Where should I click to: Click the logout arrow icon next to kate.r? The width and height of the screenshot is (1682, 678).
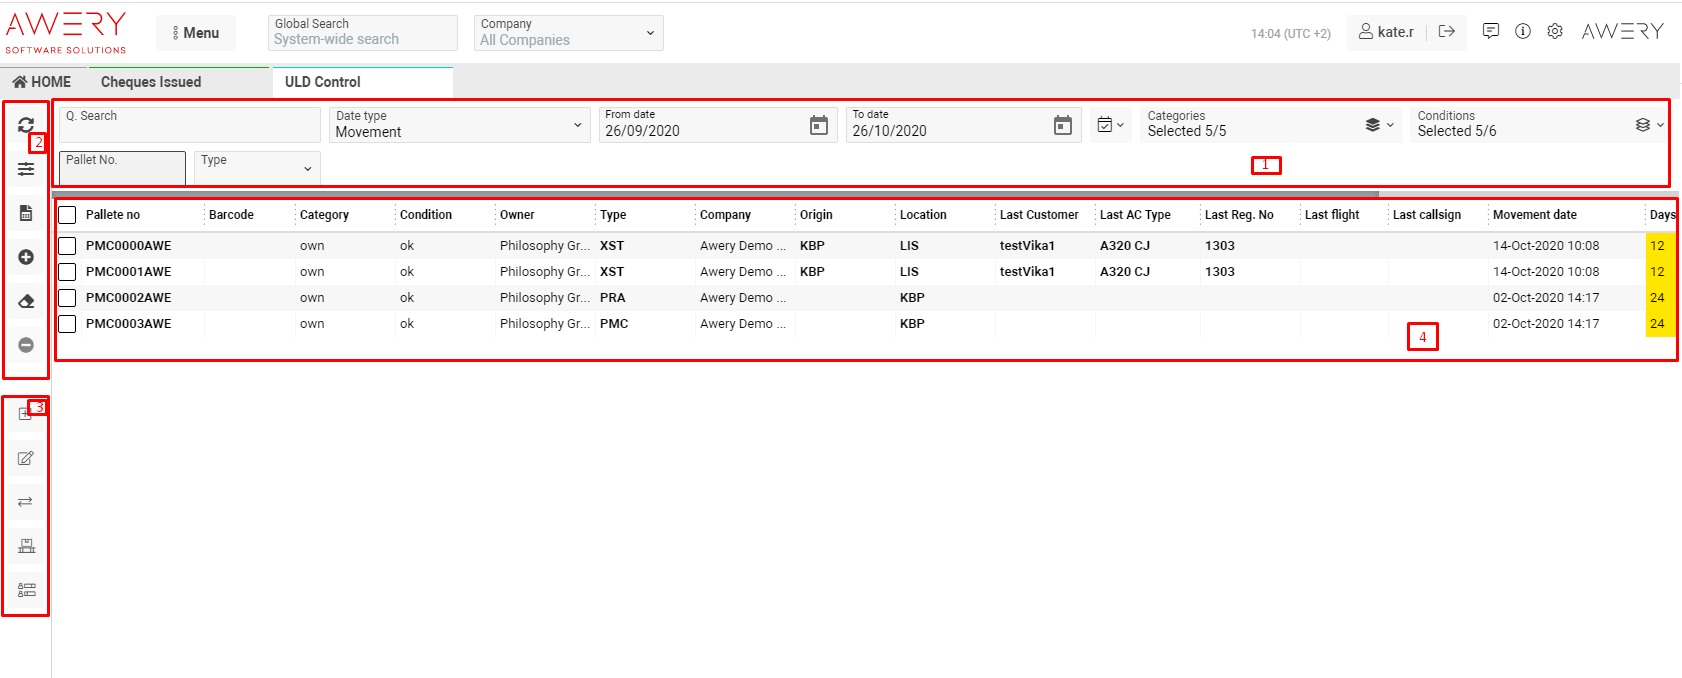point(1446,32)
